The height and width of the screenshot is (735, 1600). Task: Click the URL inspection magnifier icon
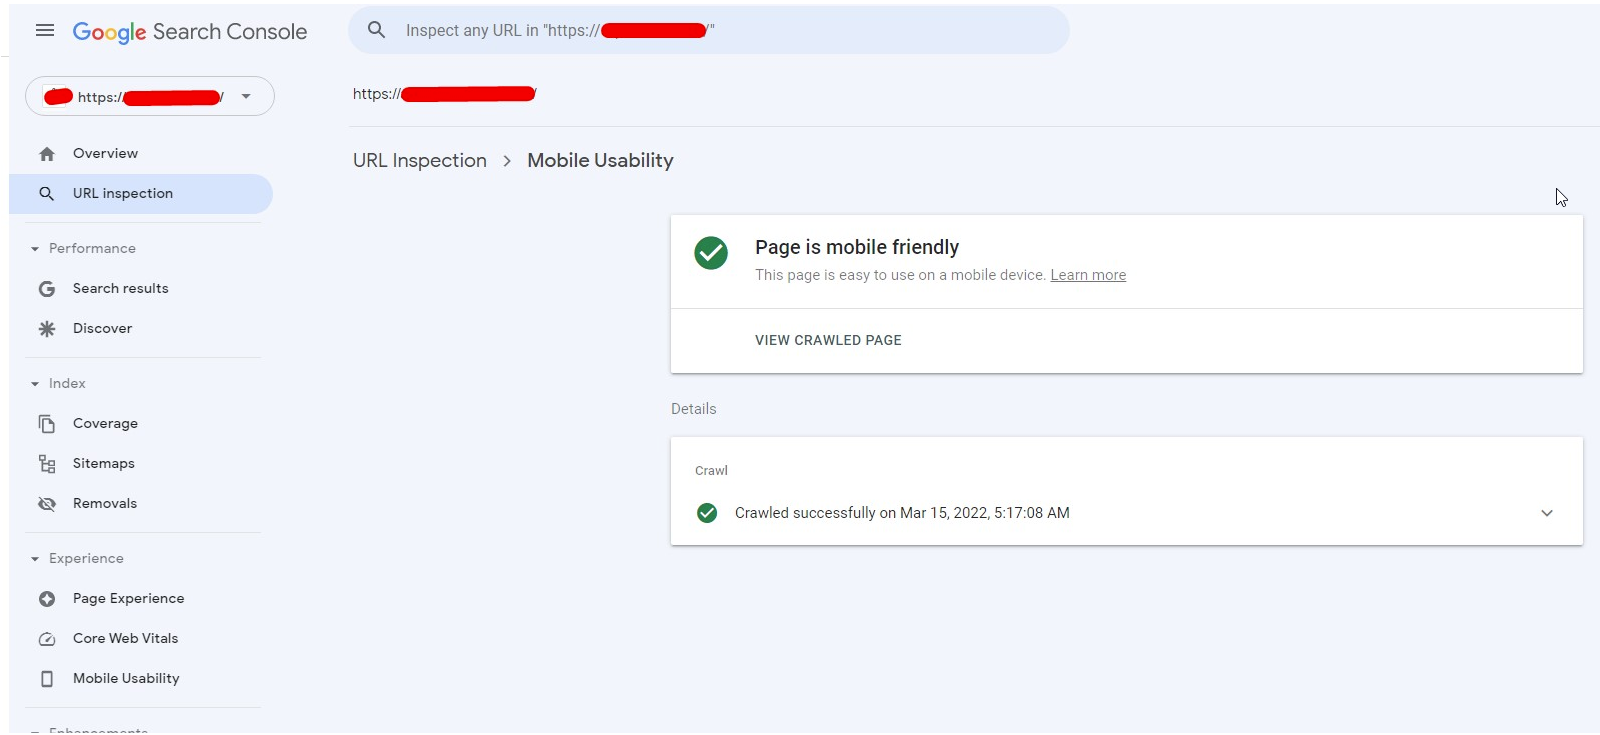coord(47,194)
